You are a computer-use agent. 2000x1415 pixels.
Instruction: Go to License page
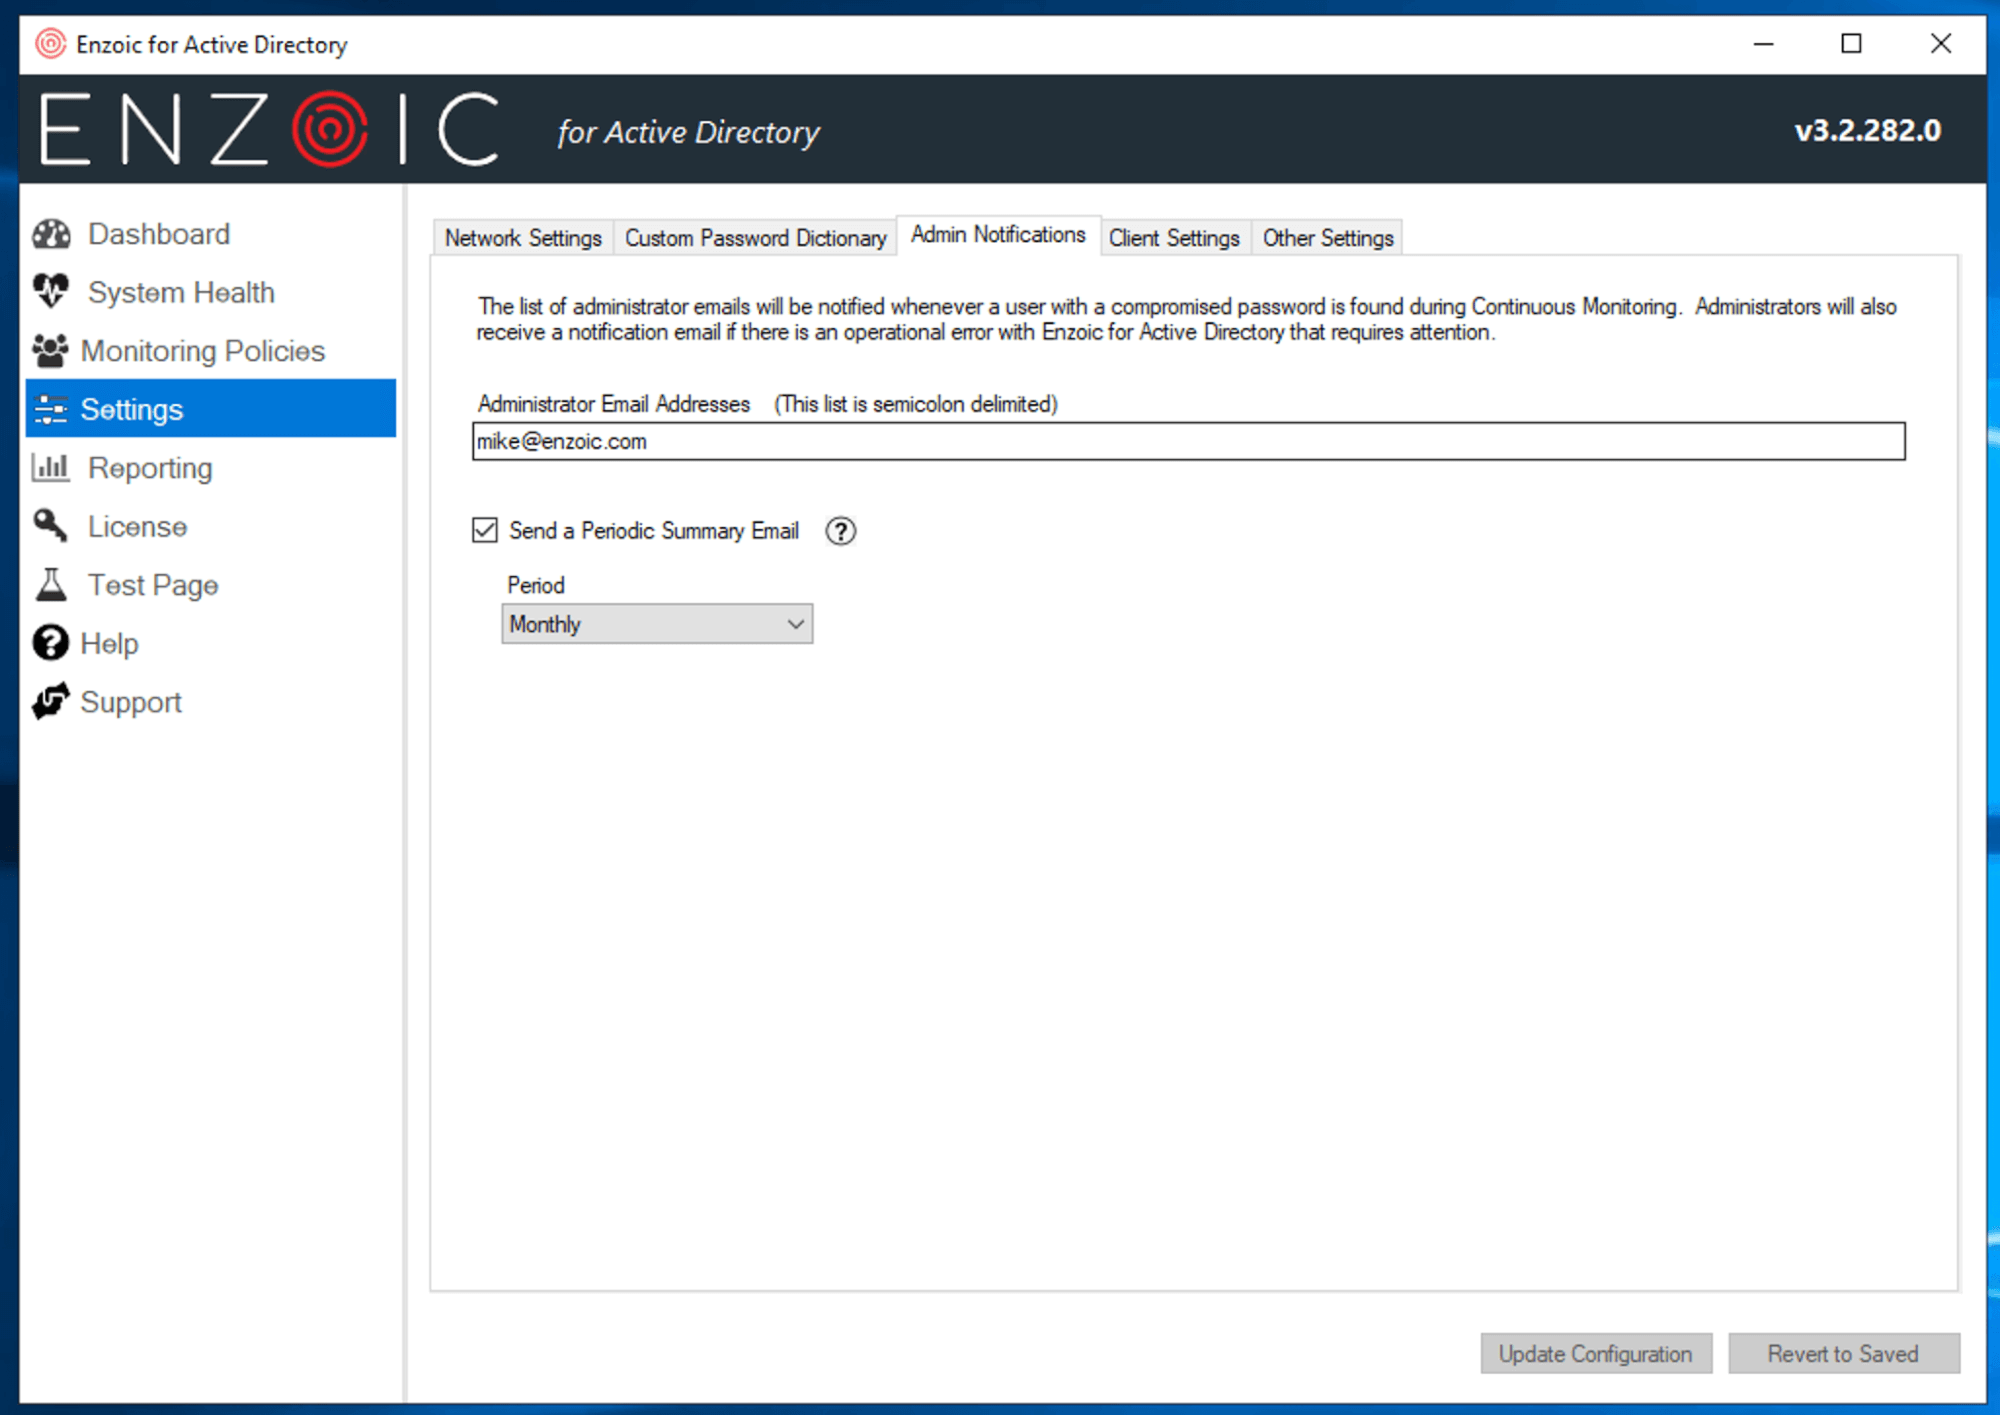point(137,526)
